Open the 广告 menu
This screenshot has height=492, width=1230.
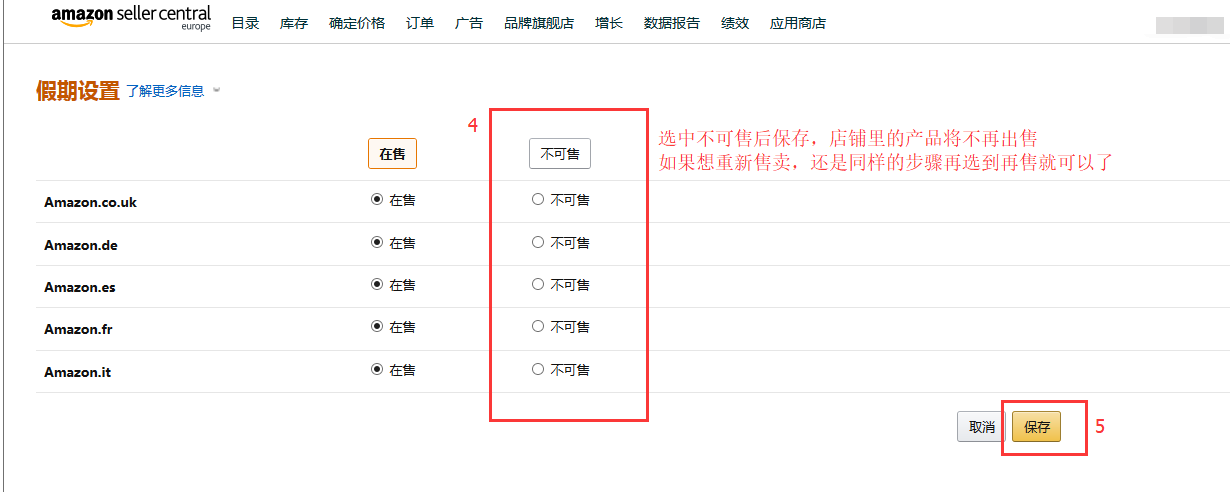tap(469, 23)
